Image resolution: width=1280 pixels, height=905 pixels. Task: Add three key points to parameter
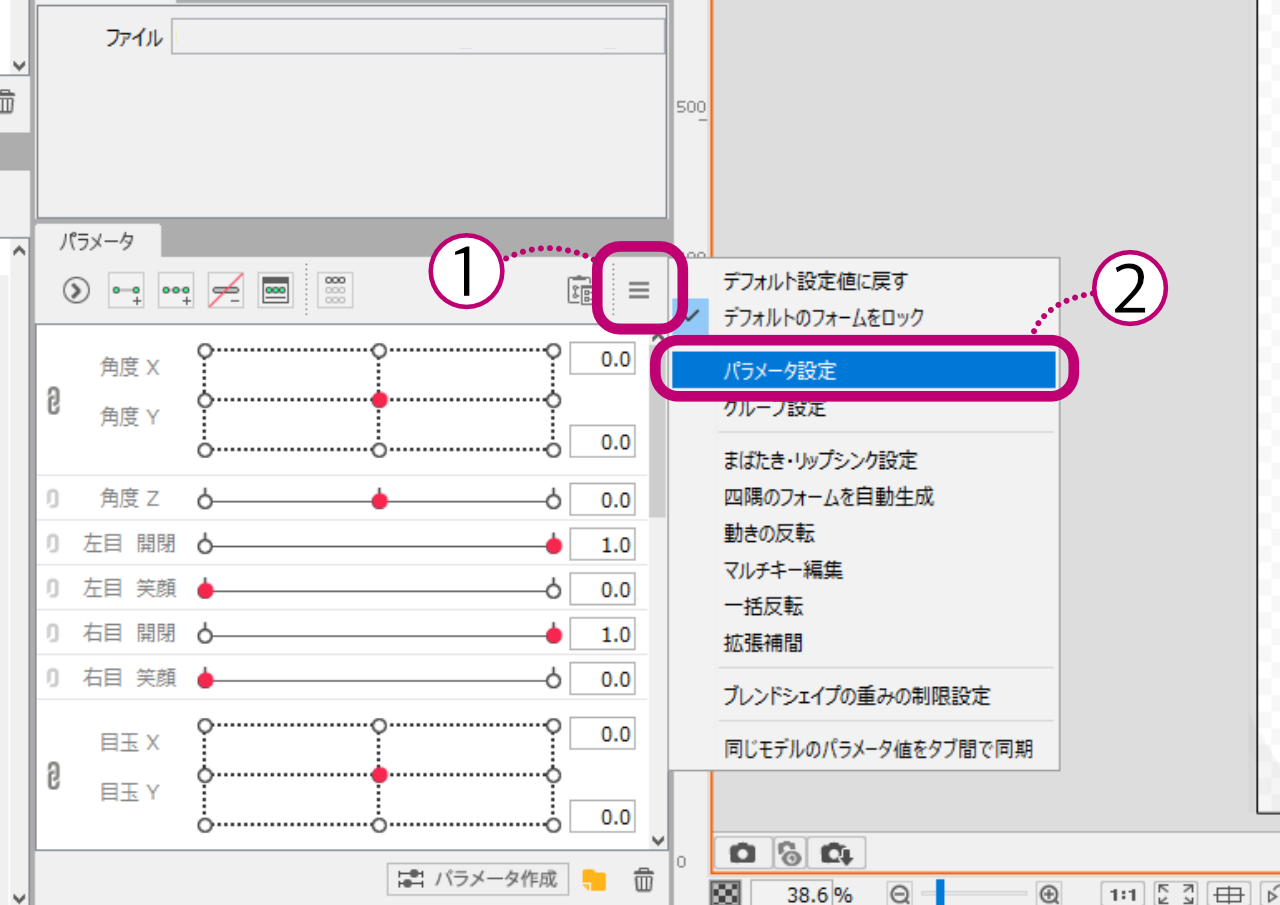pos(177,290)
